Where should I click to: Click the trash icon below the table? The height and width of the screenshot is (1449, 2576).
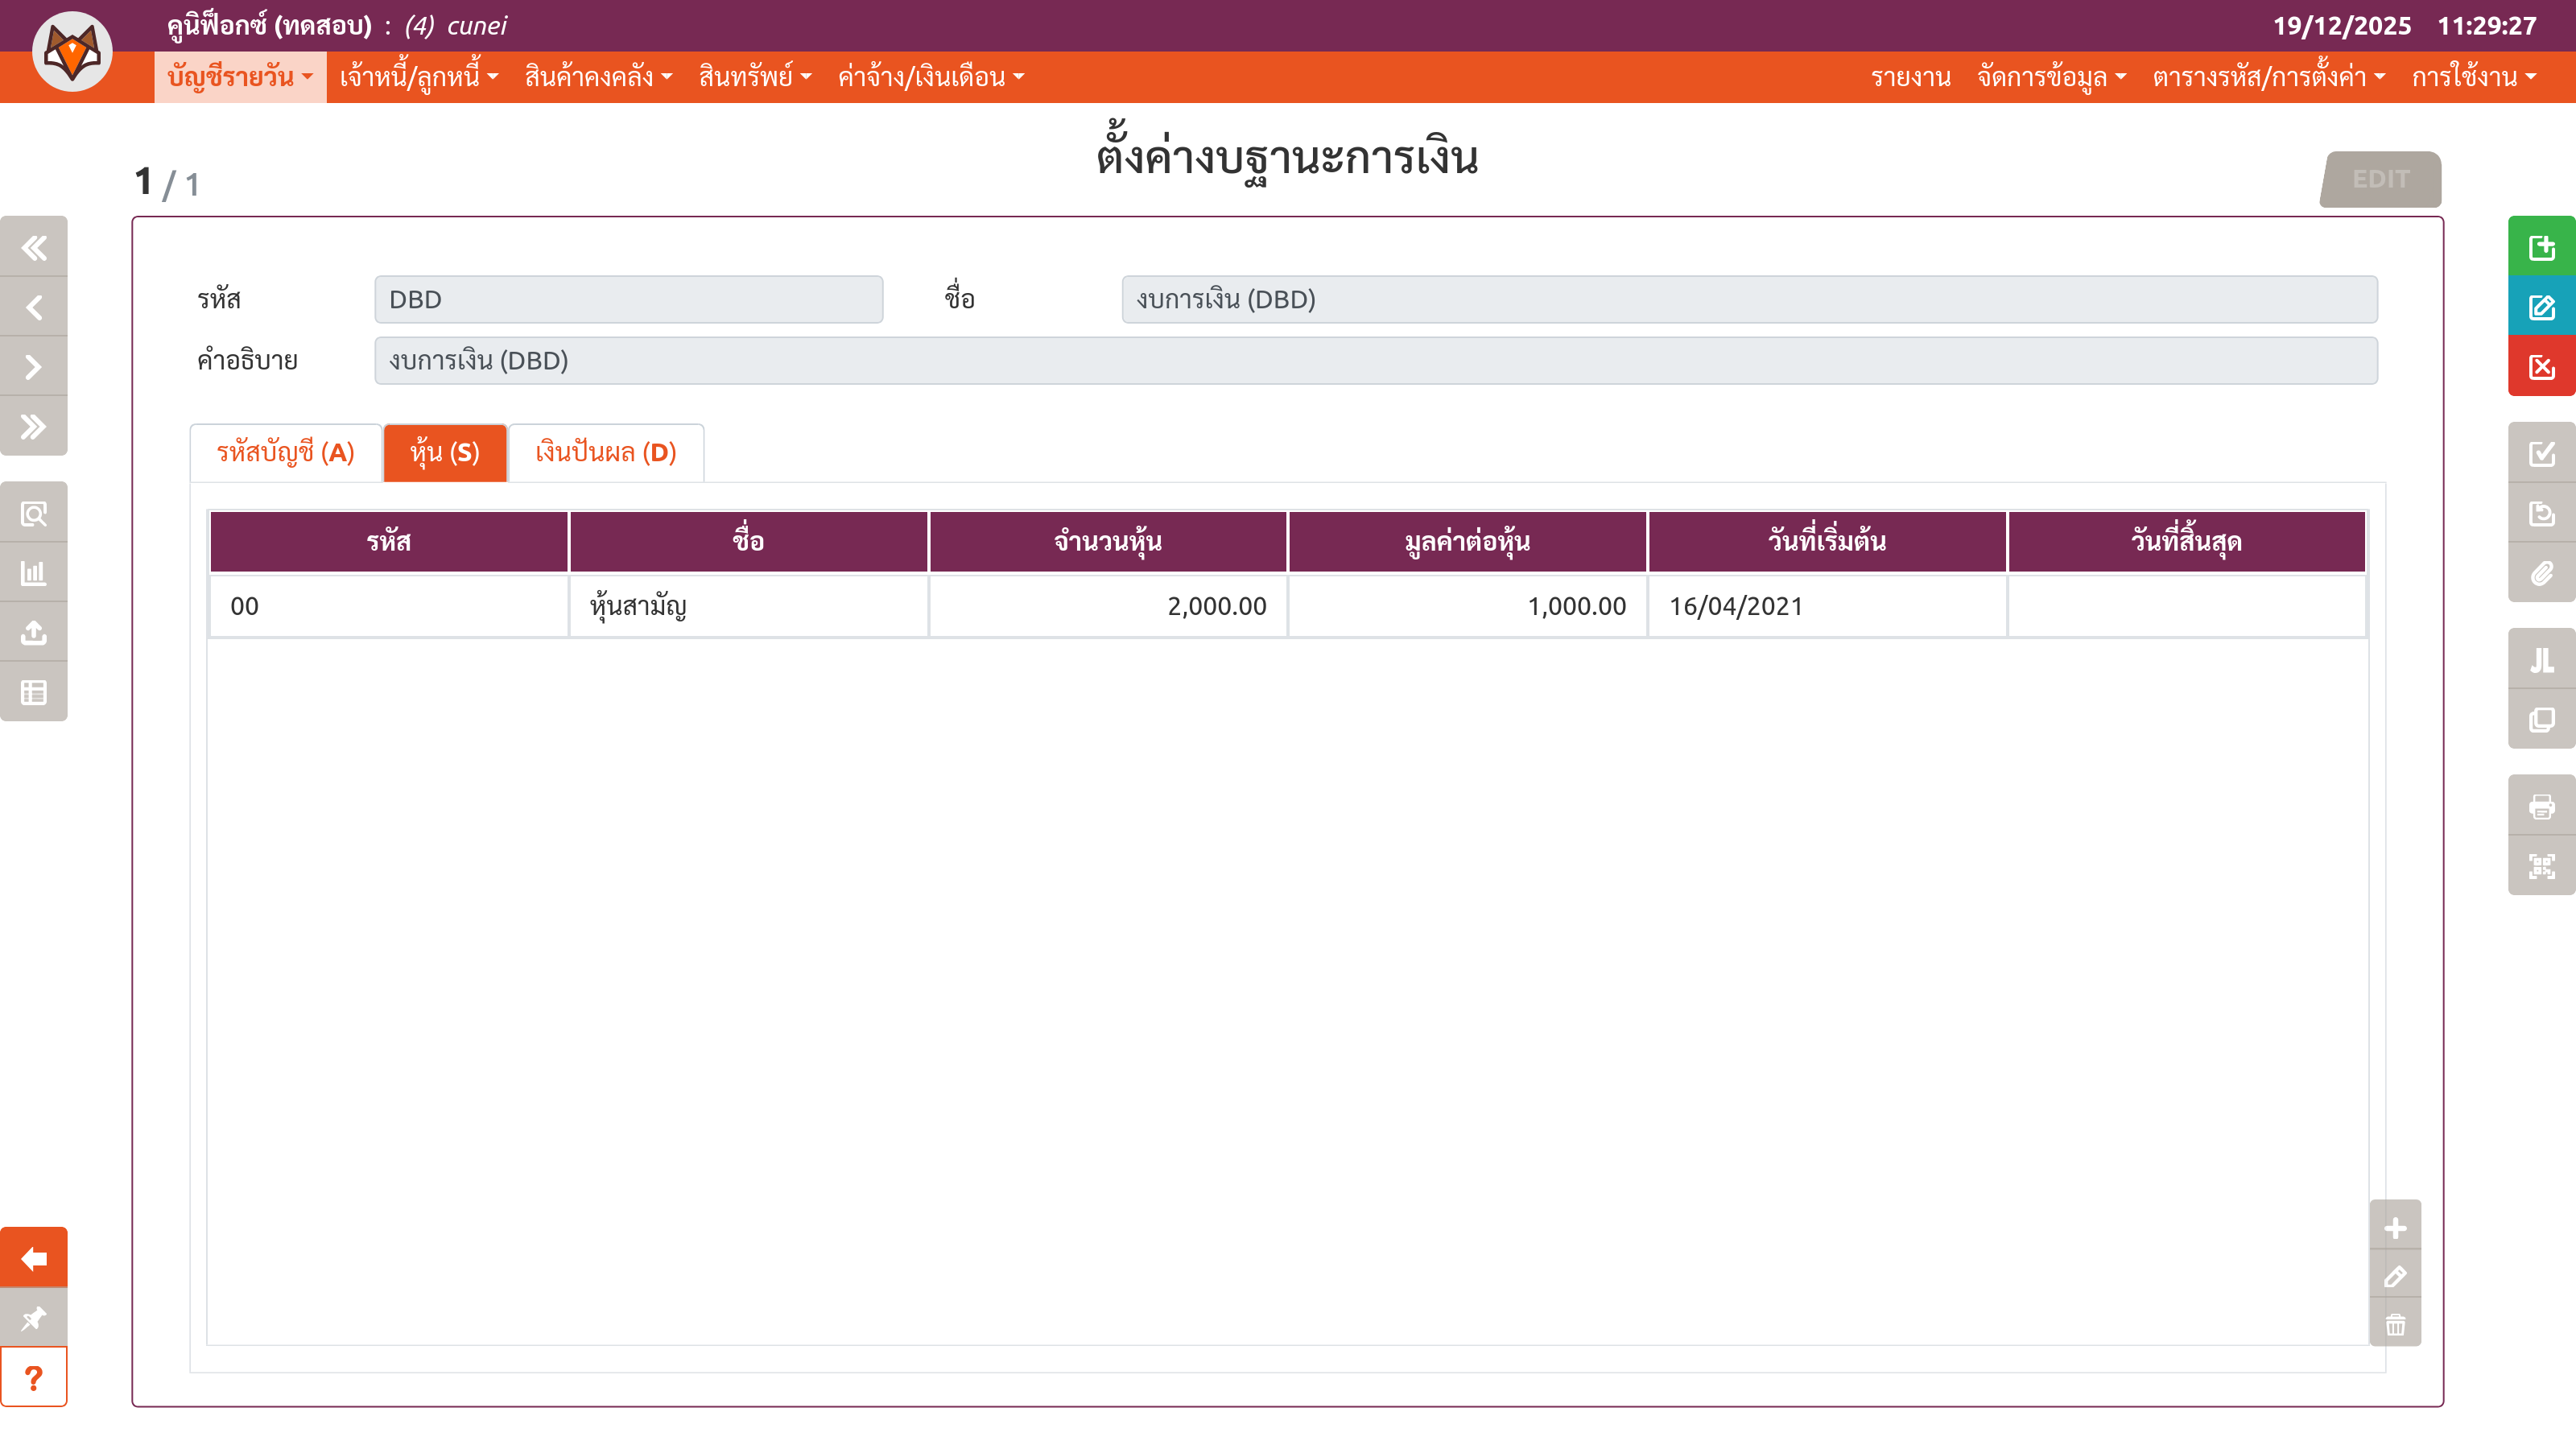(x=2395, y=1325)
